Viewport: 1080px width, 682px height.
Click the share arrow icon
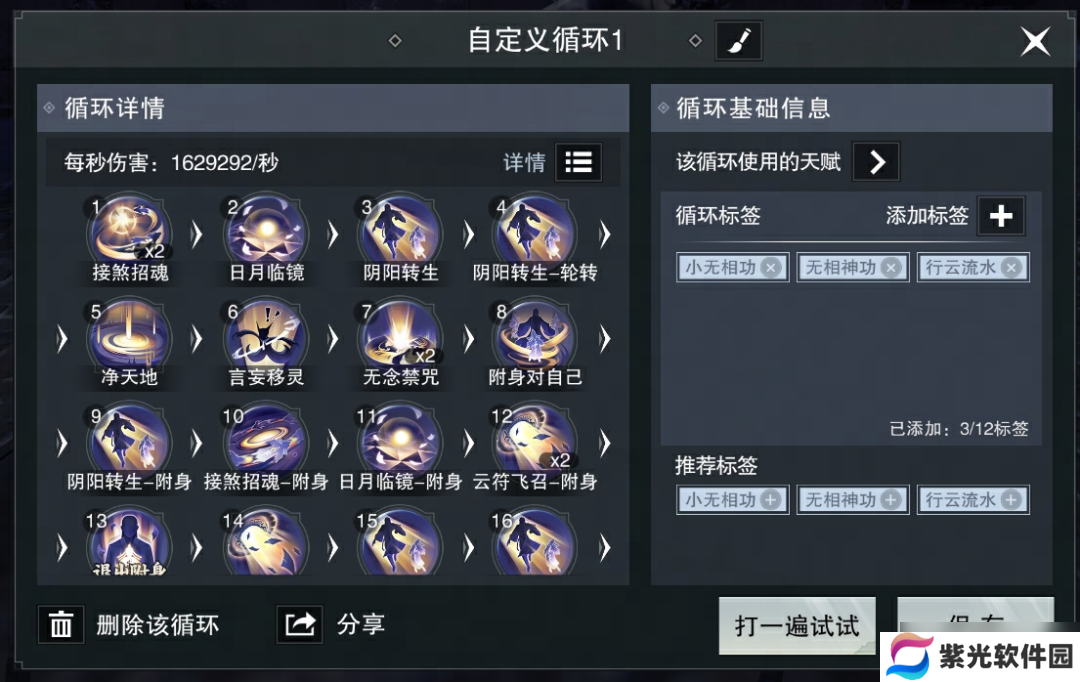tap(300, 625)
